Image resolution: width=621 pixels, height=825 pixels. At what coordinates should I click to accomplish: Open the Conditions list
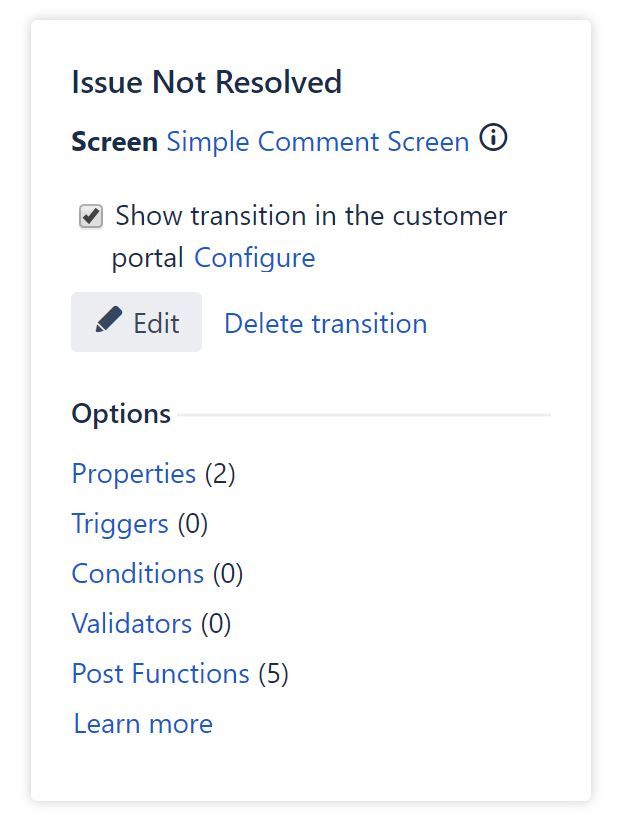point(138,574)
